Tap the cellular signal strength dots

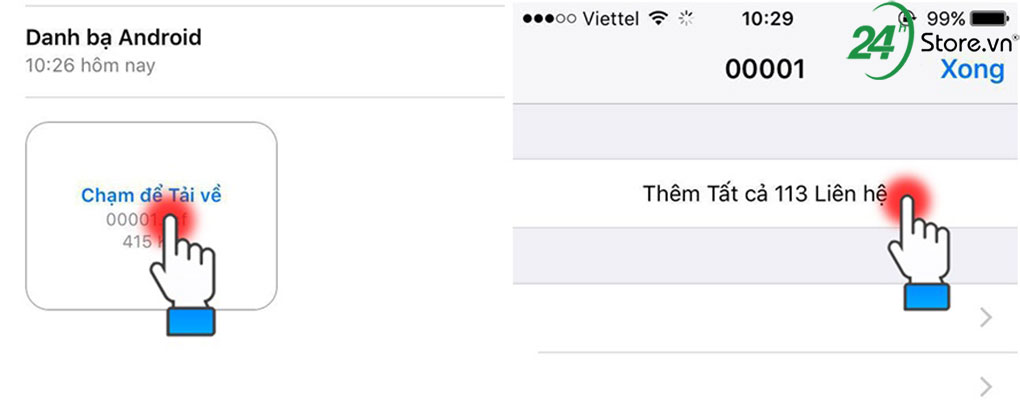point(550,19)
